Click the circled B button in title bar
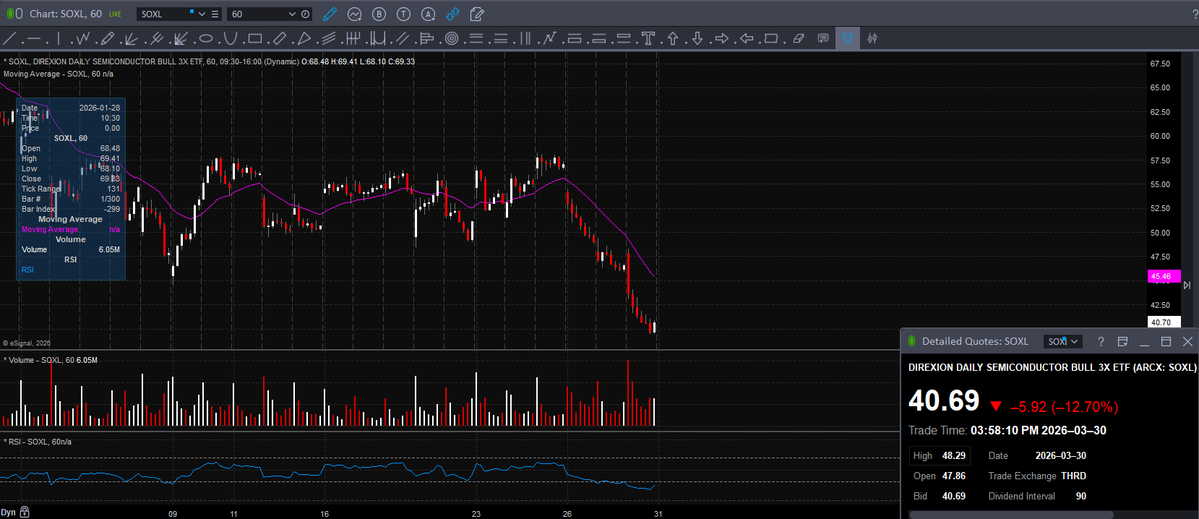 379,14
